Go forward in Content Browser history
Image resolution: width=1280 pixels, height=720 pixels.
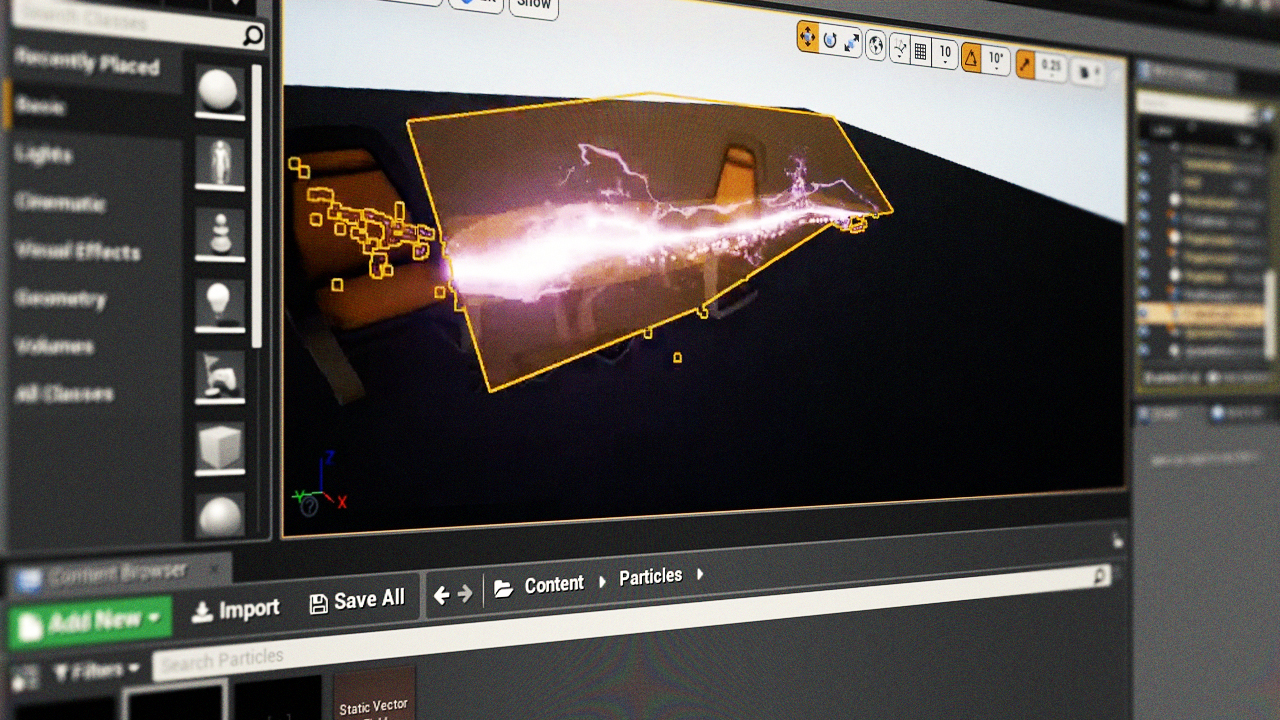pyautogui.click(x=464, y=594)
